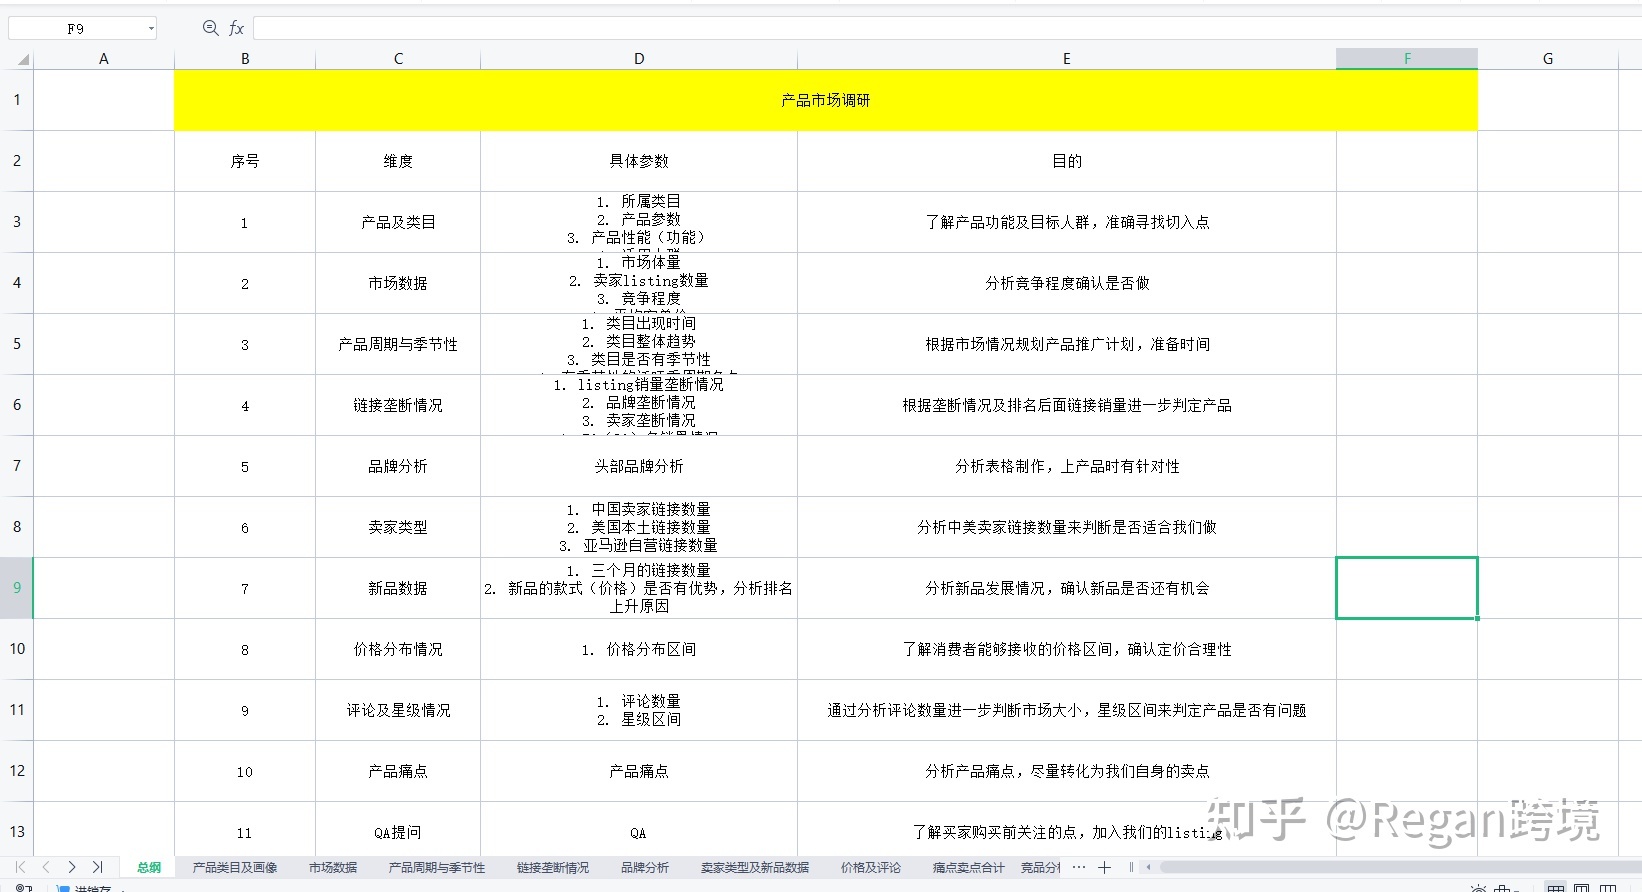Click the 价格分布情况 cell
Image resolution: width=1642 pixels, height=892 pixels.
click(398, 649)
